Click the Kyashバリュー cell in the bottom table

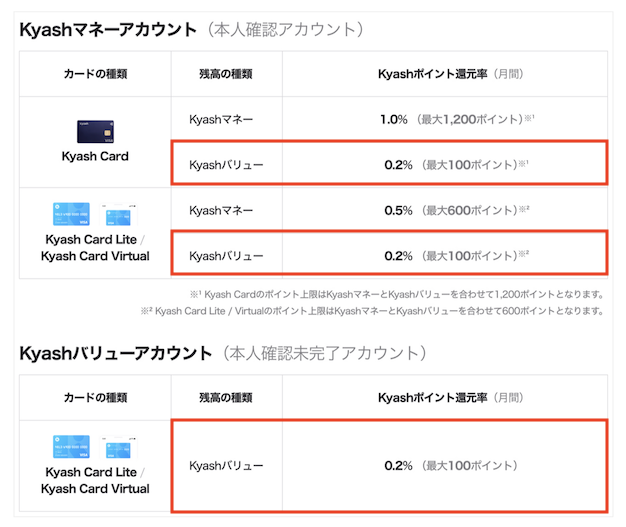(226, 466)
